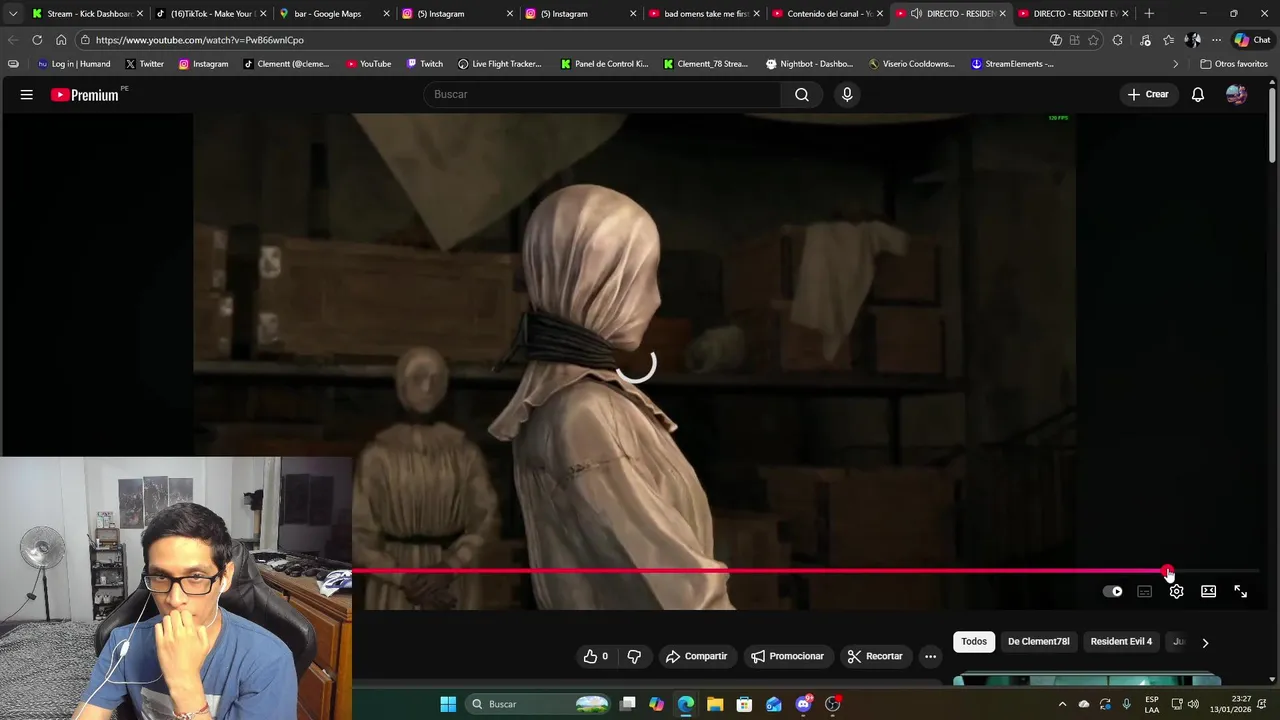This screenshot has width=1280, height=720.
Task: Open the Crear menu
Action: [1148, 94]
